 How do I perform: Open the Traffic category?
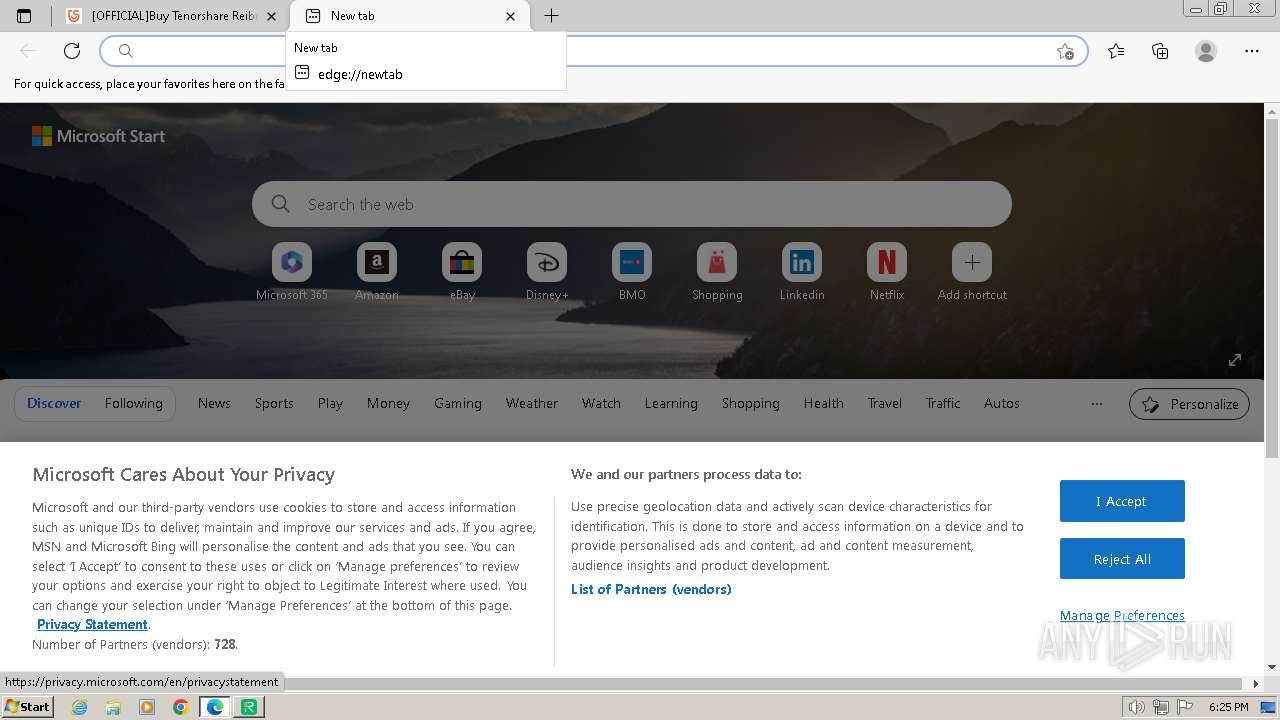(943, 403)
